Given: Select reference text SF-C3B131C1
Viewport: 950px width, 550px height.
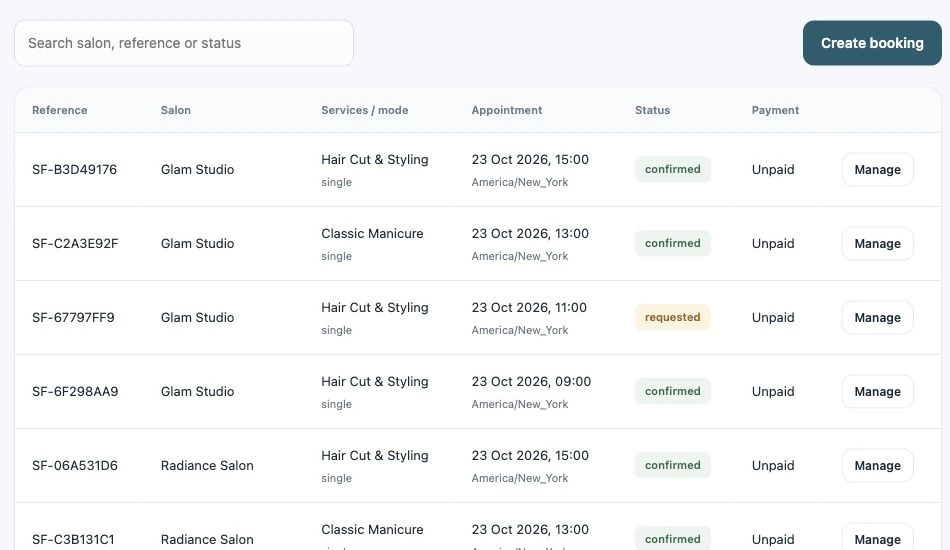Looking at the screenshot, I should point(73,539).
